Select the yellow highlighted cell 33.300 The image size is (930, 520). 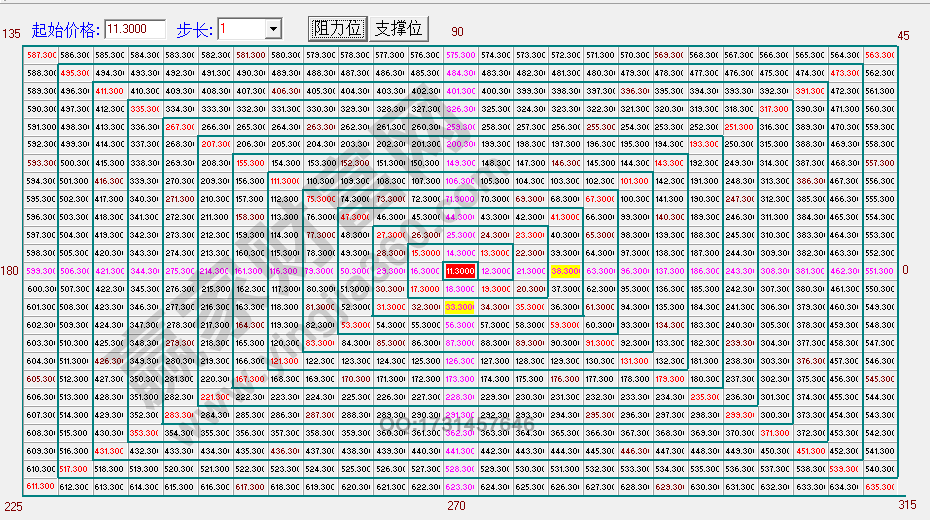pos(460,307)
